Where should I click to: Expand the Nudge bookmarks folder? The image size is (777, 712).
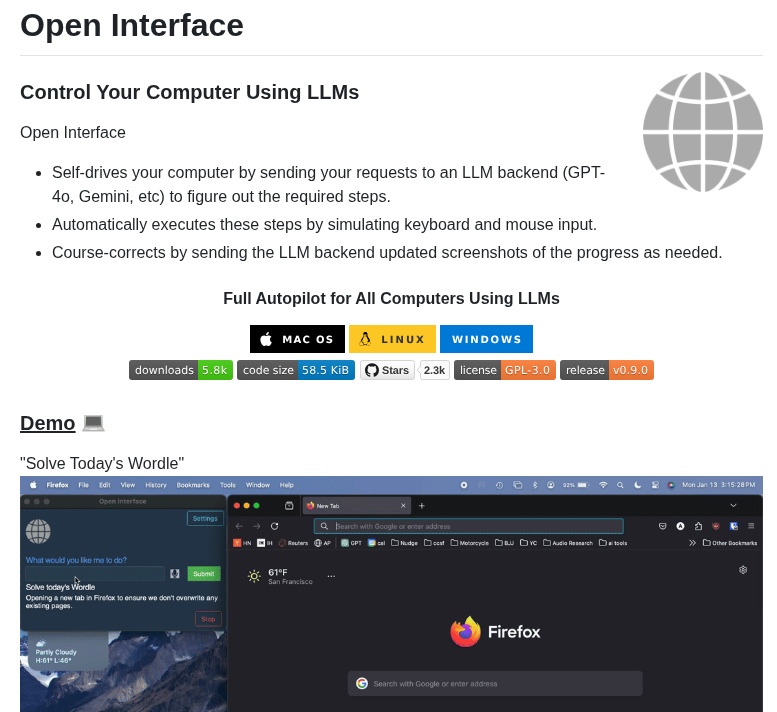(404, 543)
